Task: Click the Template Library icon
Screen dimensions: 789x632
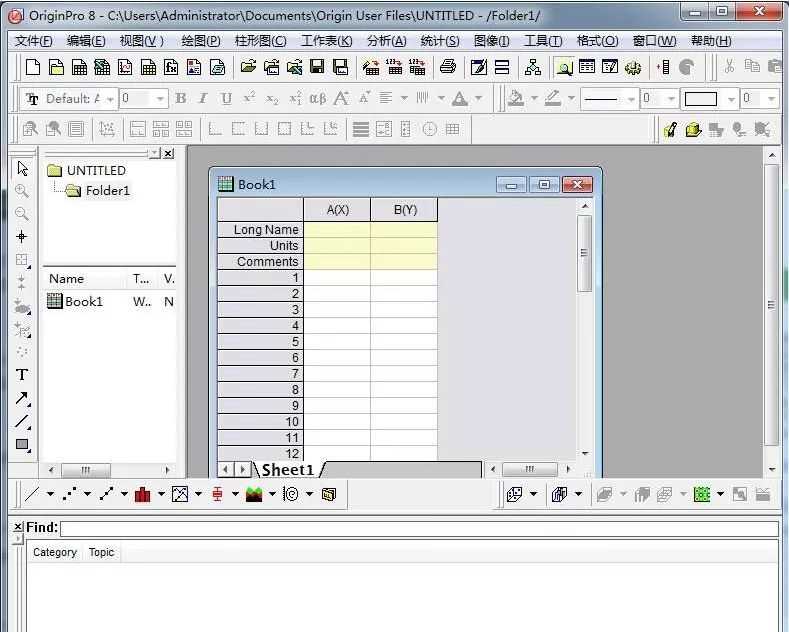Action: click(329, 494)
